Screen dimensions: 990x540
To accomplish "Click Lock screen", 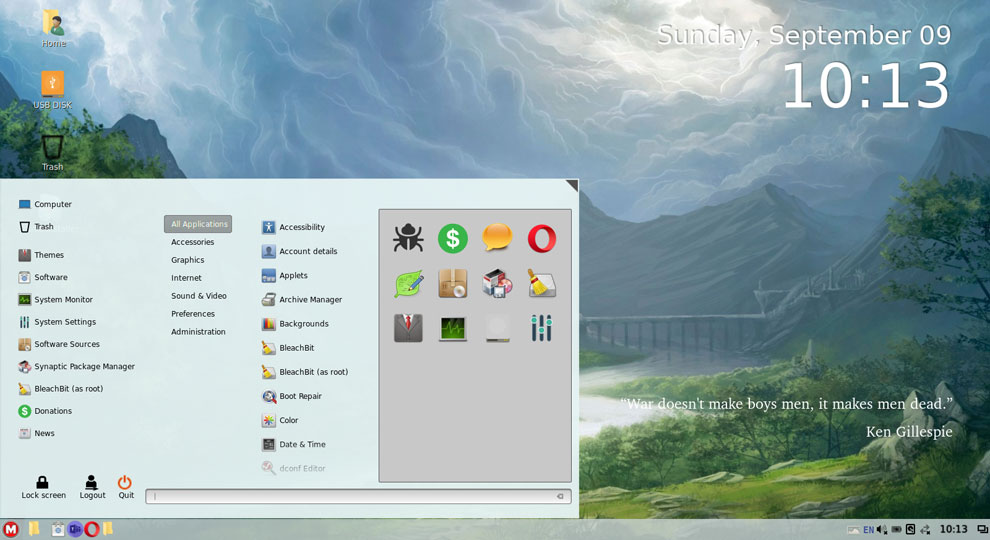I will click(43, 487).
